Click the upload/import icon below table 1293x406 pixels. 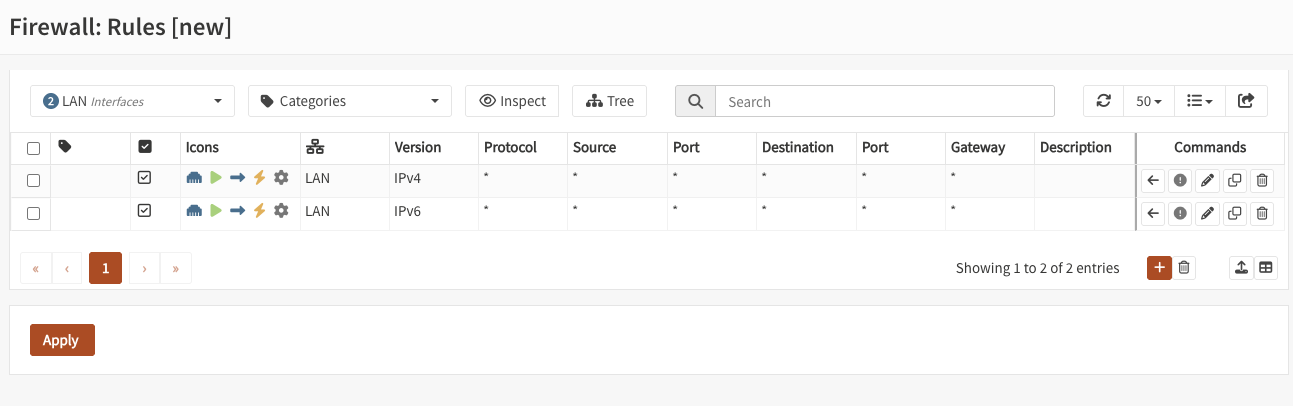(1241, 267)
